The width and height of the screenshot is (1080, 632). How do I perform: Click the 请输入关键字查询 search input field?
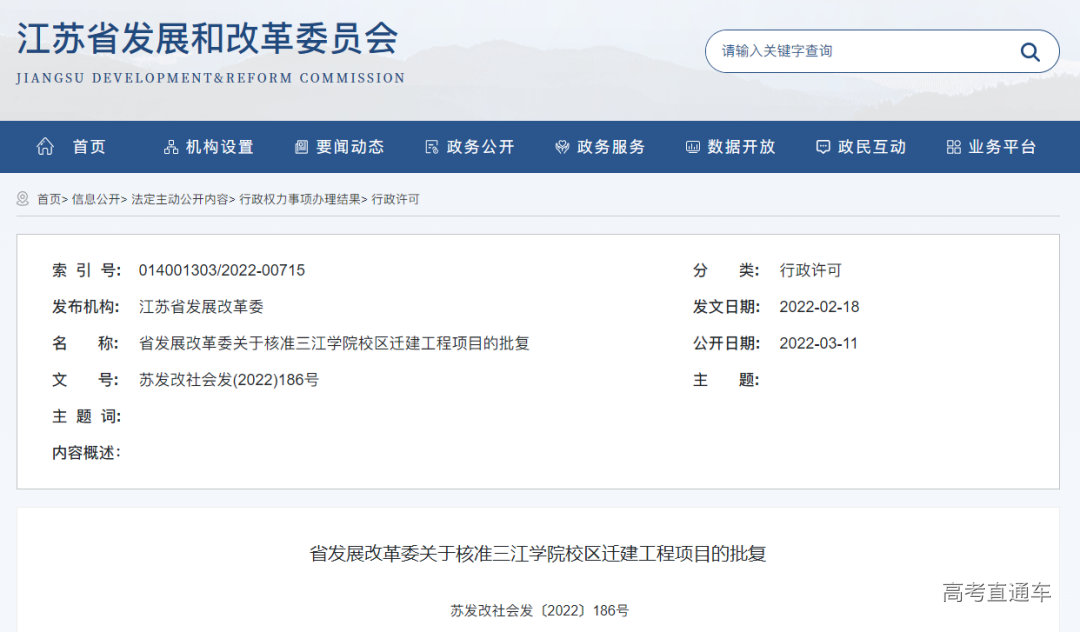[850, 51]
